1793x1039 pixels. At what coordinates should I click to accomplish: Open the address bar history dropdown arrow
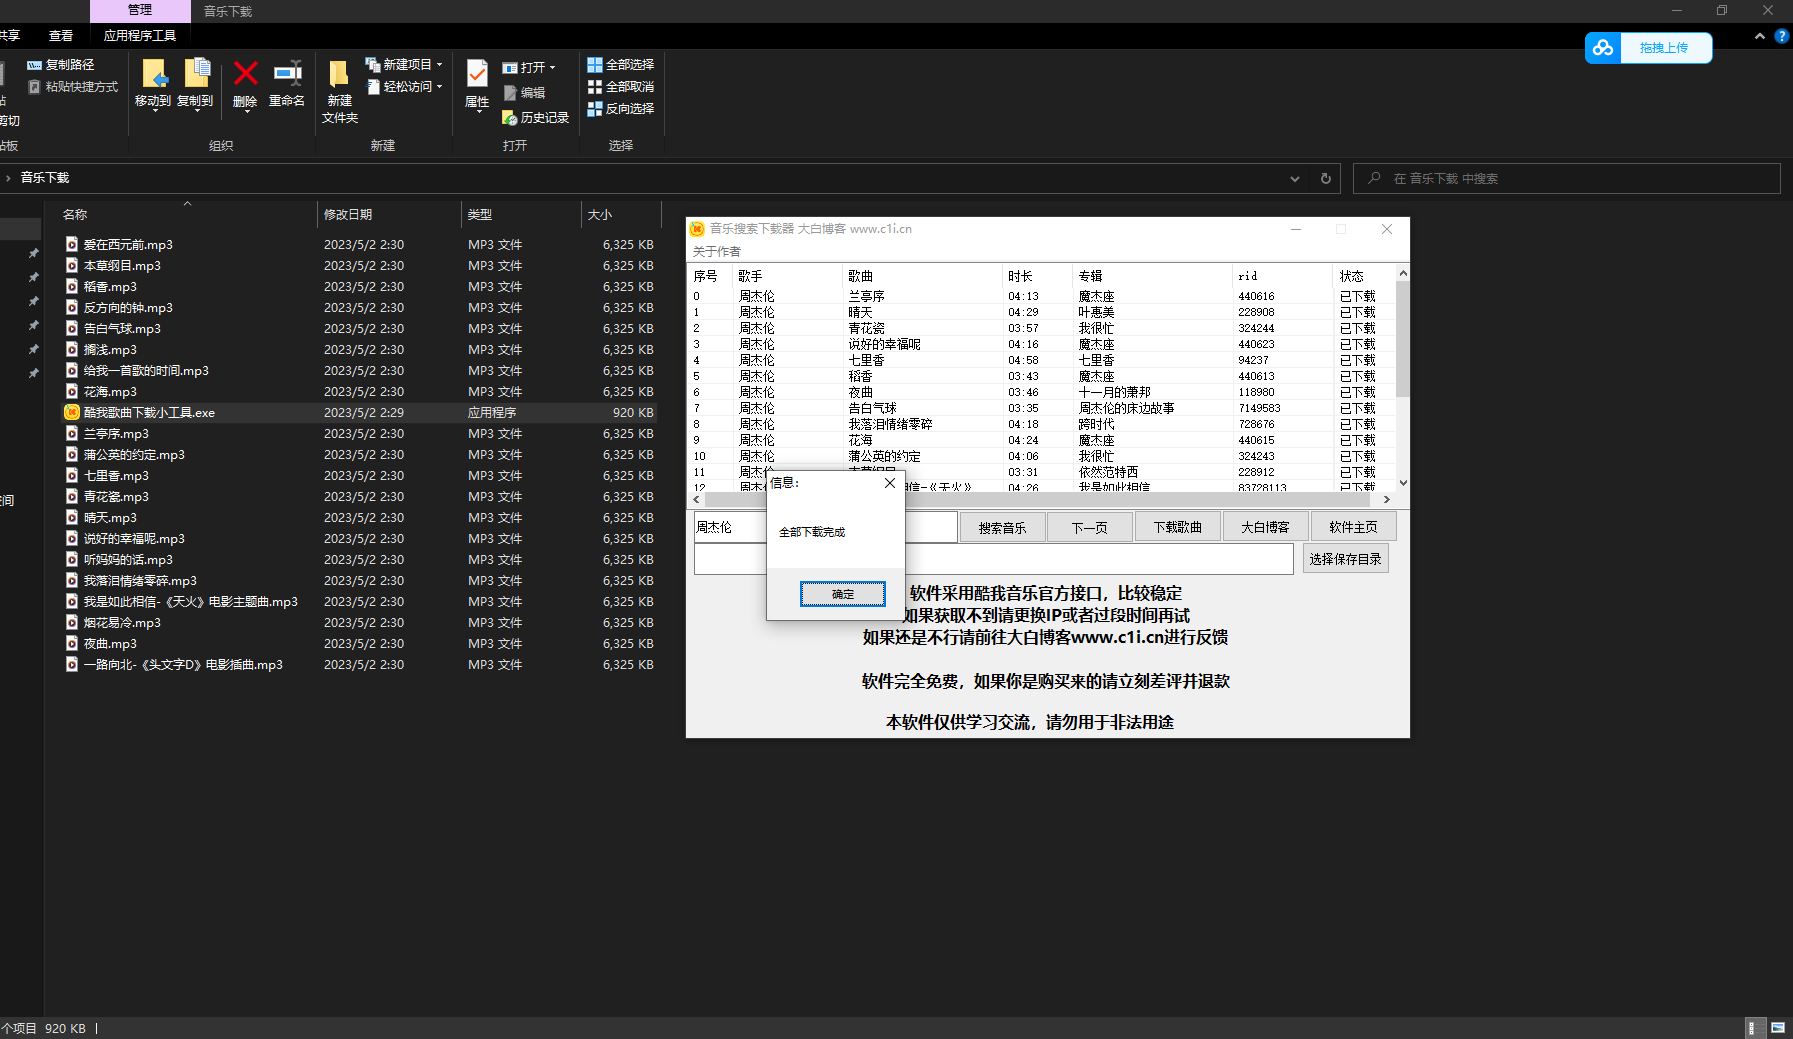click(1295, 179)
